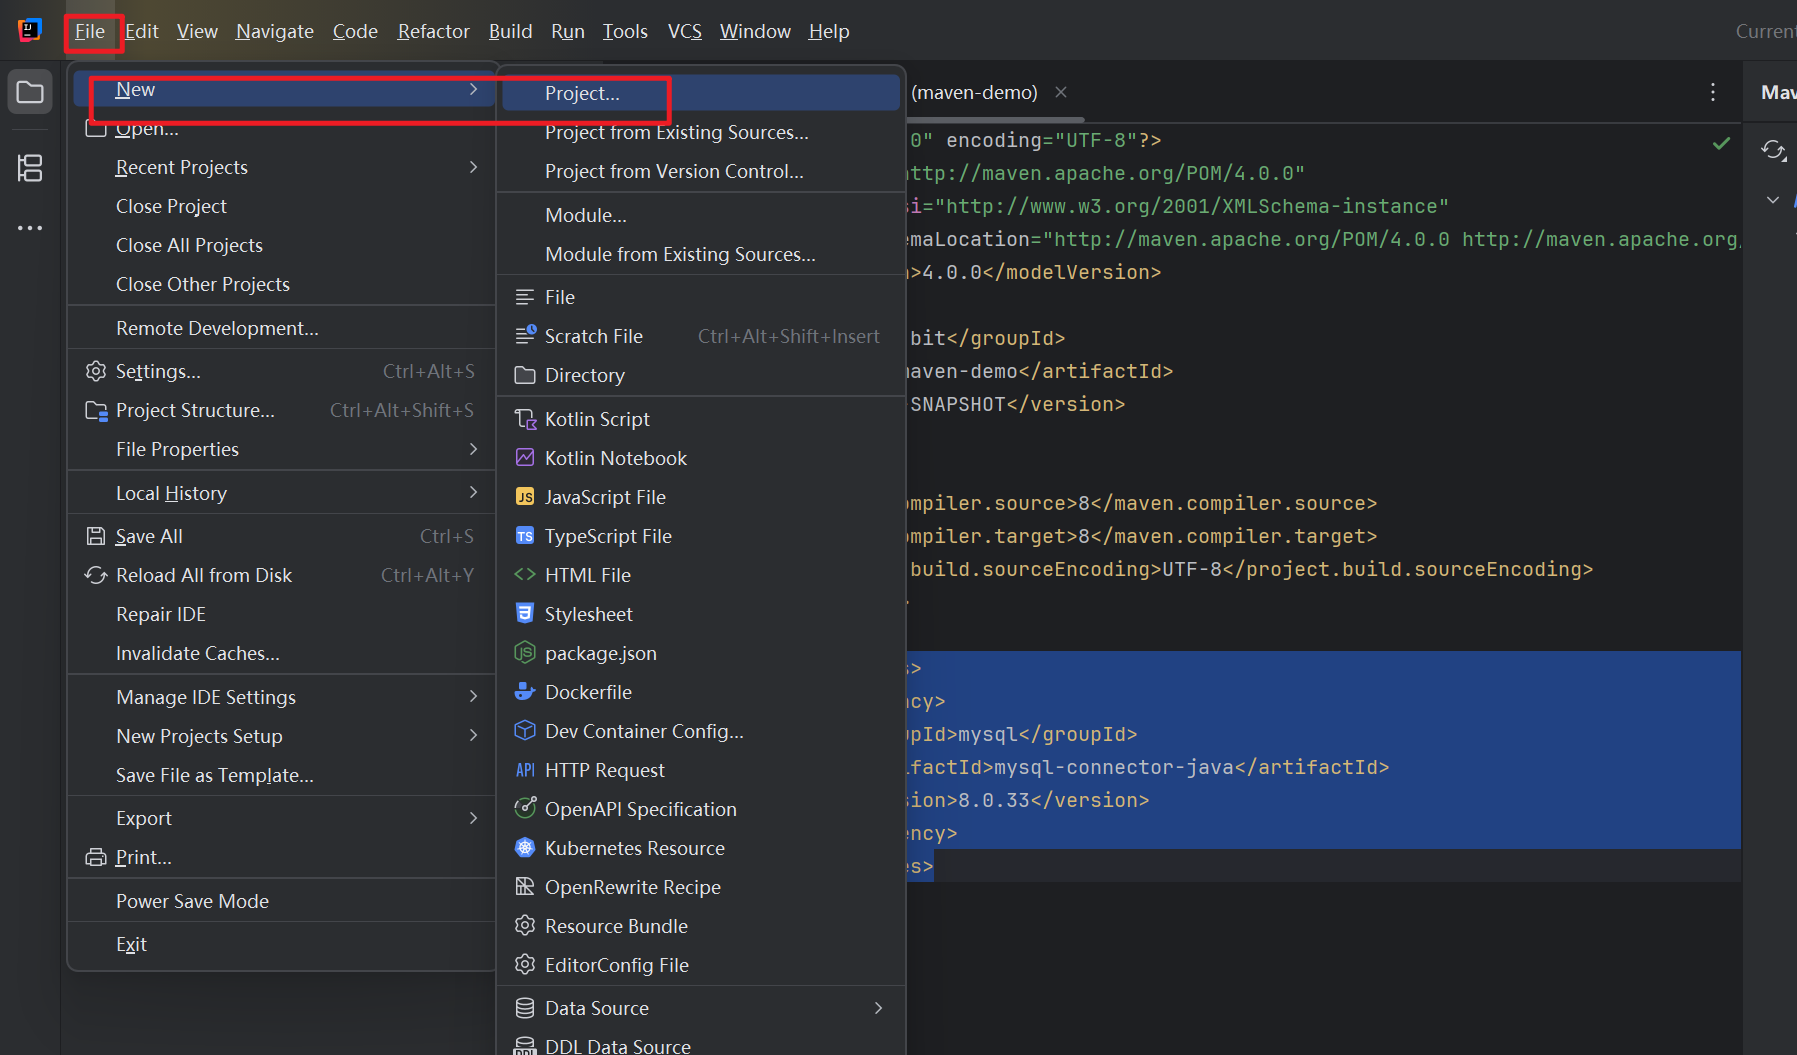Expand the Manage IDE Settings submenu arrow
Screen dimensions: 1797x1055
pos(473,696)
